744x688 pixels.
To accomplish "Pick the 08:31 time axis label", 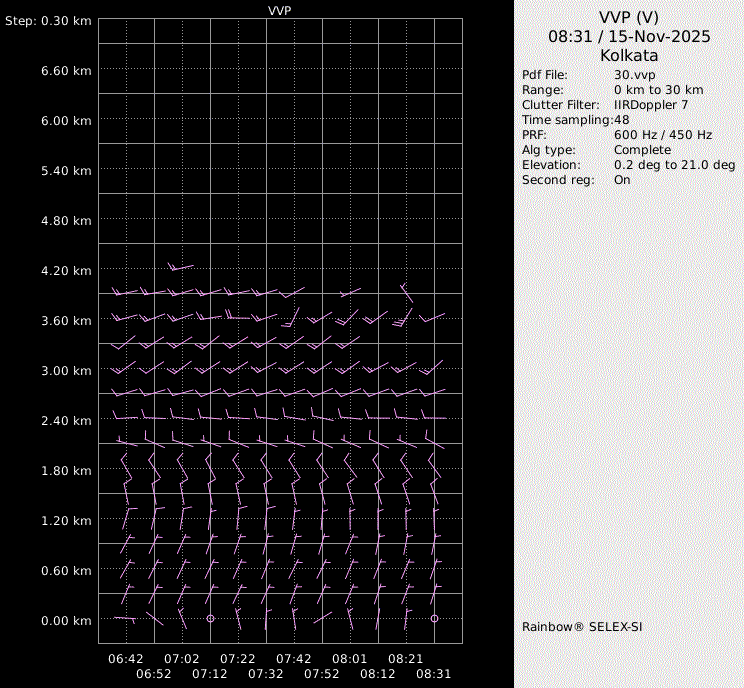I will pyautogui.click(x=433, y=674).
